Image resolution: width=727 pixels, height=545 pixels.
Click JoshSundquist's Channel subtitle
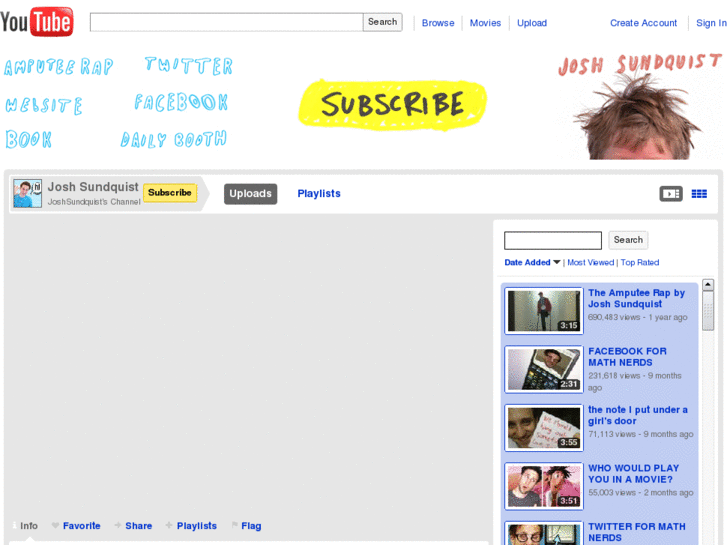[x=94, y=202]
